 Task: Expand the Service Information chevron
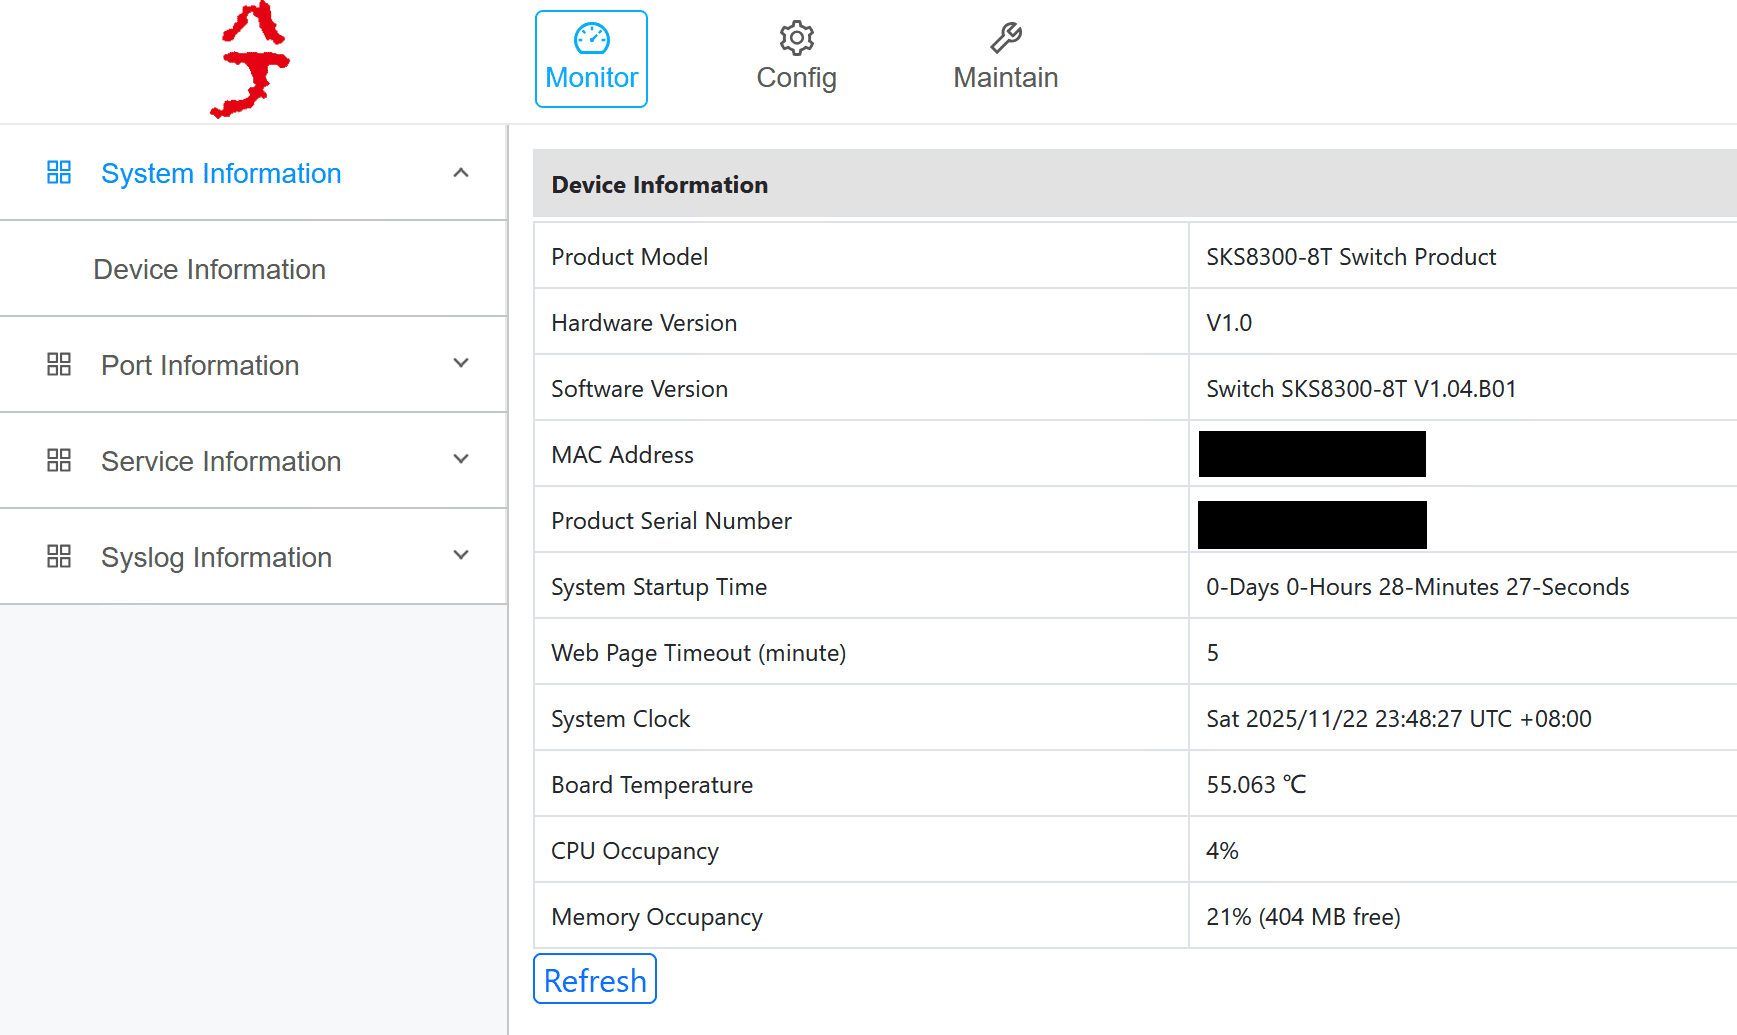coord(461,460)
